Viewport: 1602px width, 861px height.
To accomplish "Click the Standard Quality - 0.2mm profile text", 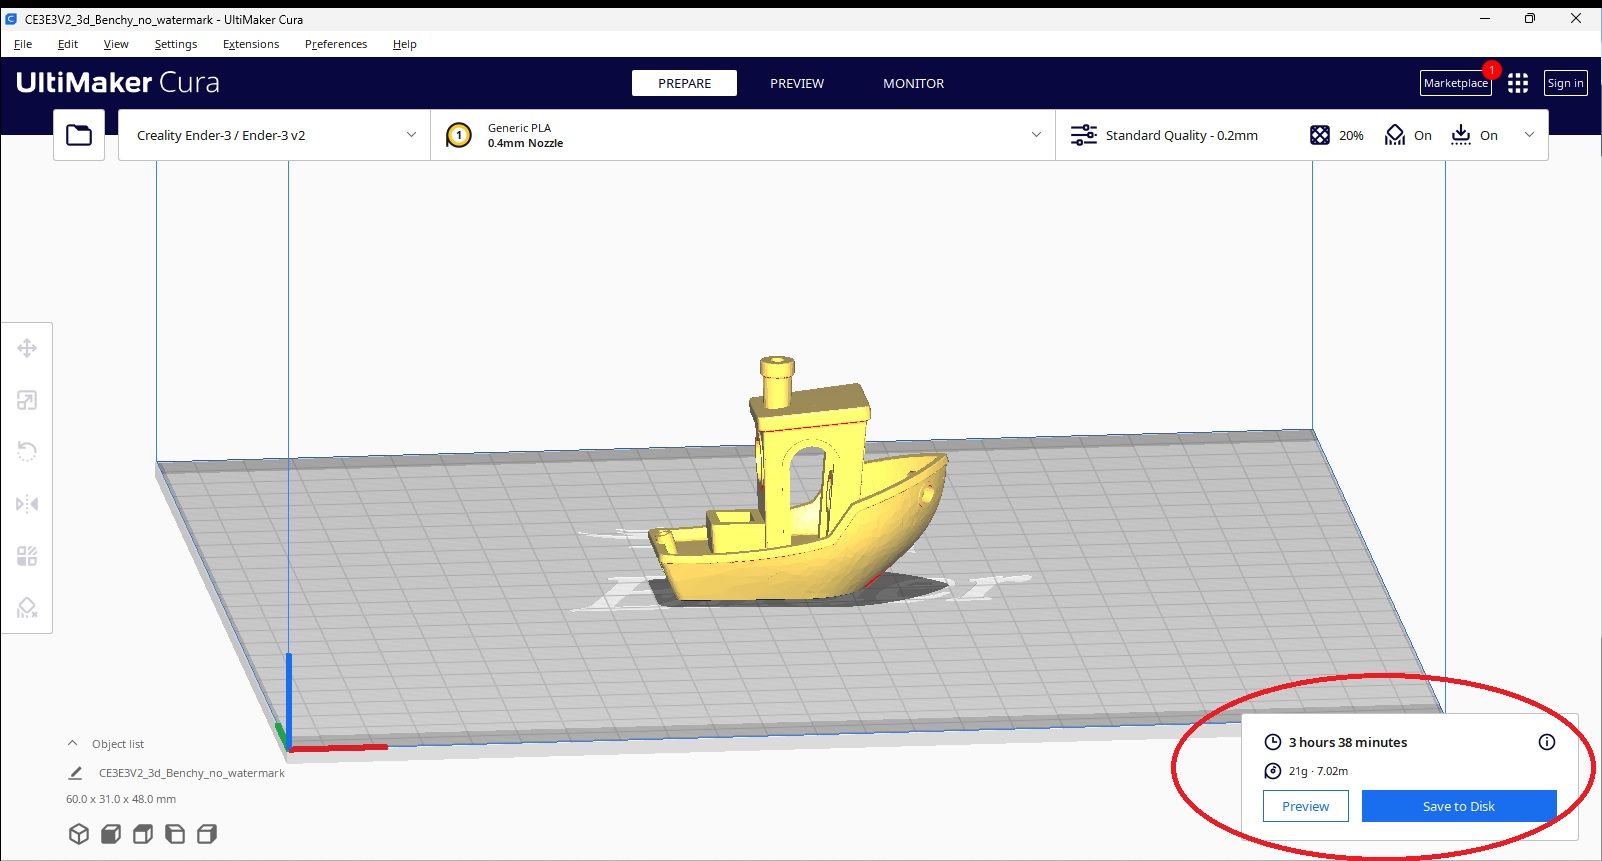I will click(x=1182, y=135).
